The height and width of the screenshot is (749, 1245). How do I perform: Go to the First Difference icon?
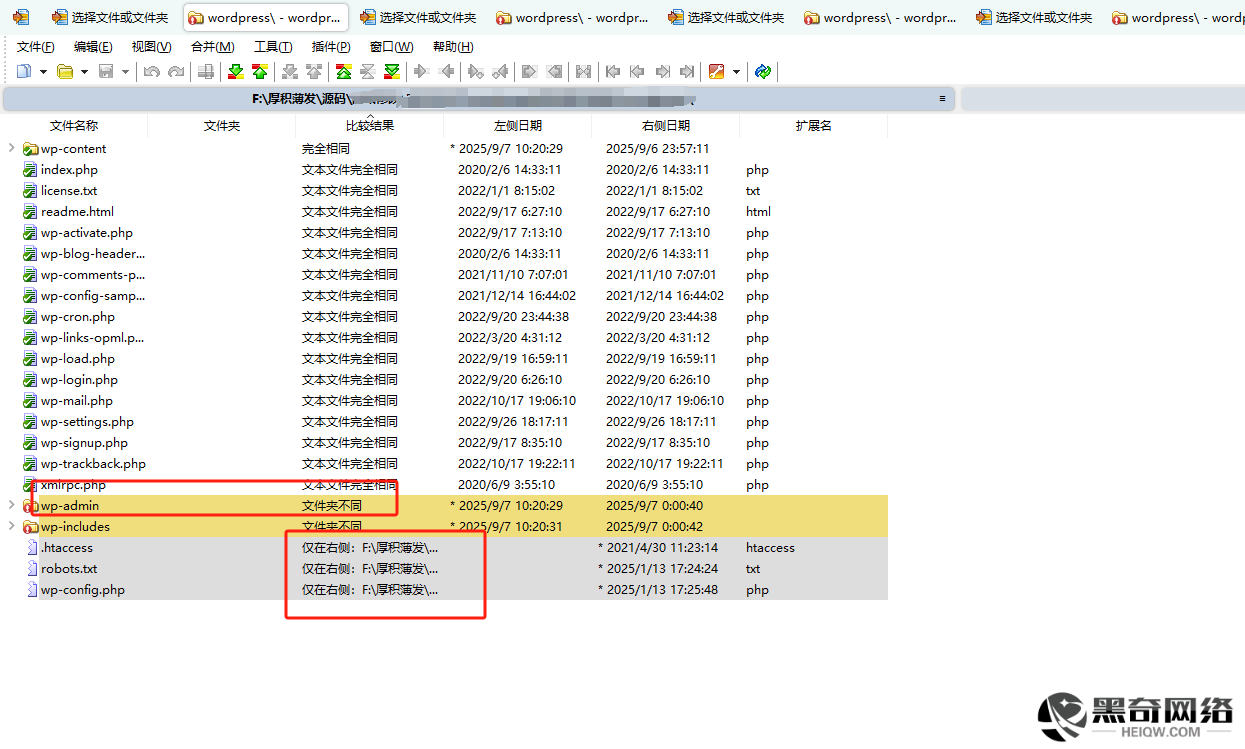click(x=344, y=71)
